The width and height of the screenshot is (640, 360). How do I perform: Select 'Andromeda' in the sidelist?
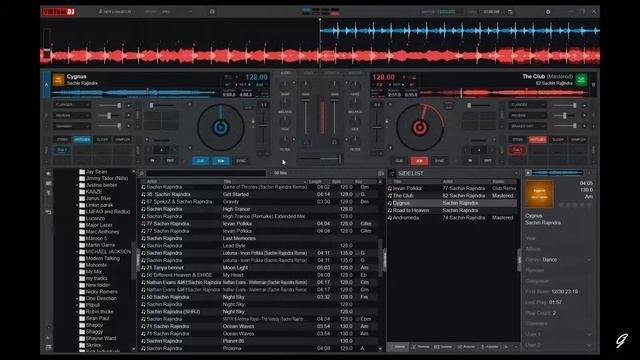452,218
